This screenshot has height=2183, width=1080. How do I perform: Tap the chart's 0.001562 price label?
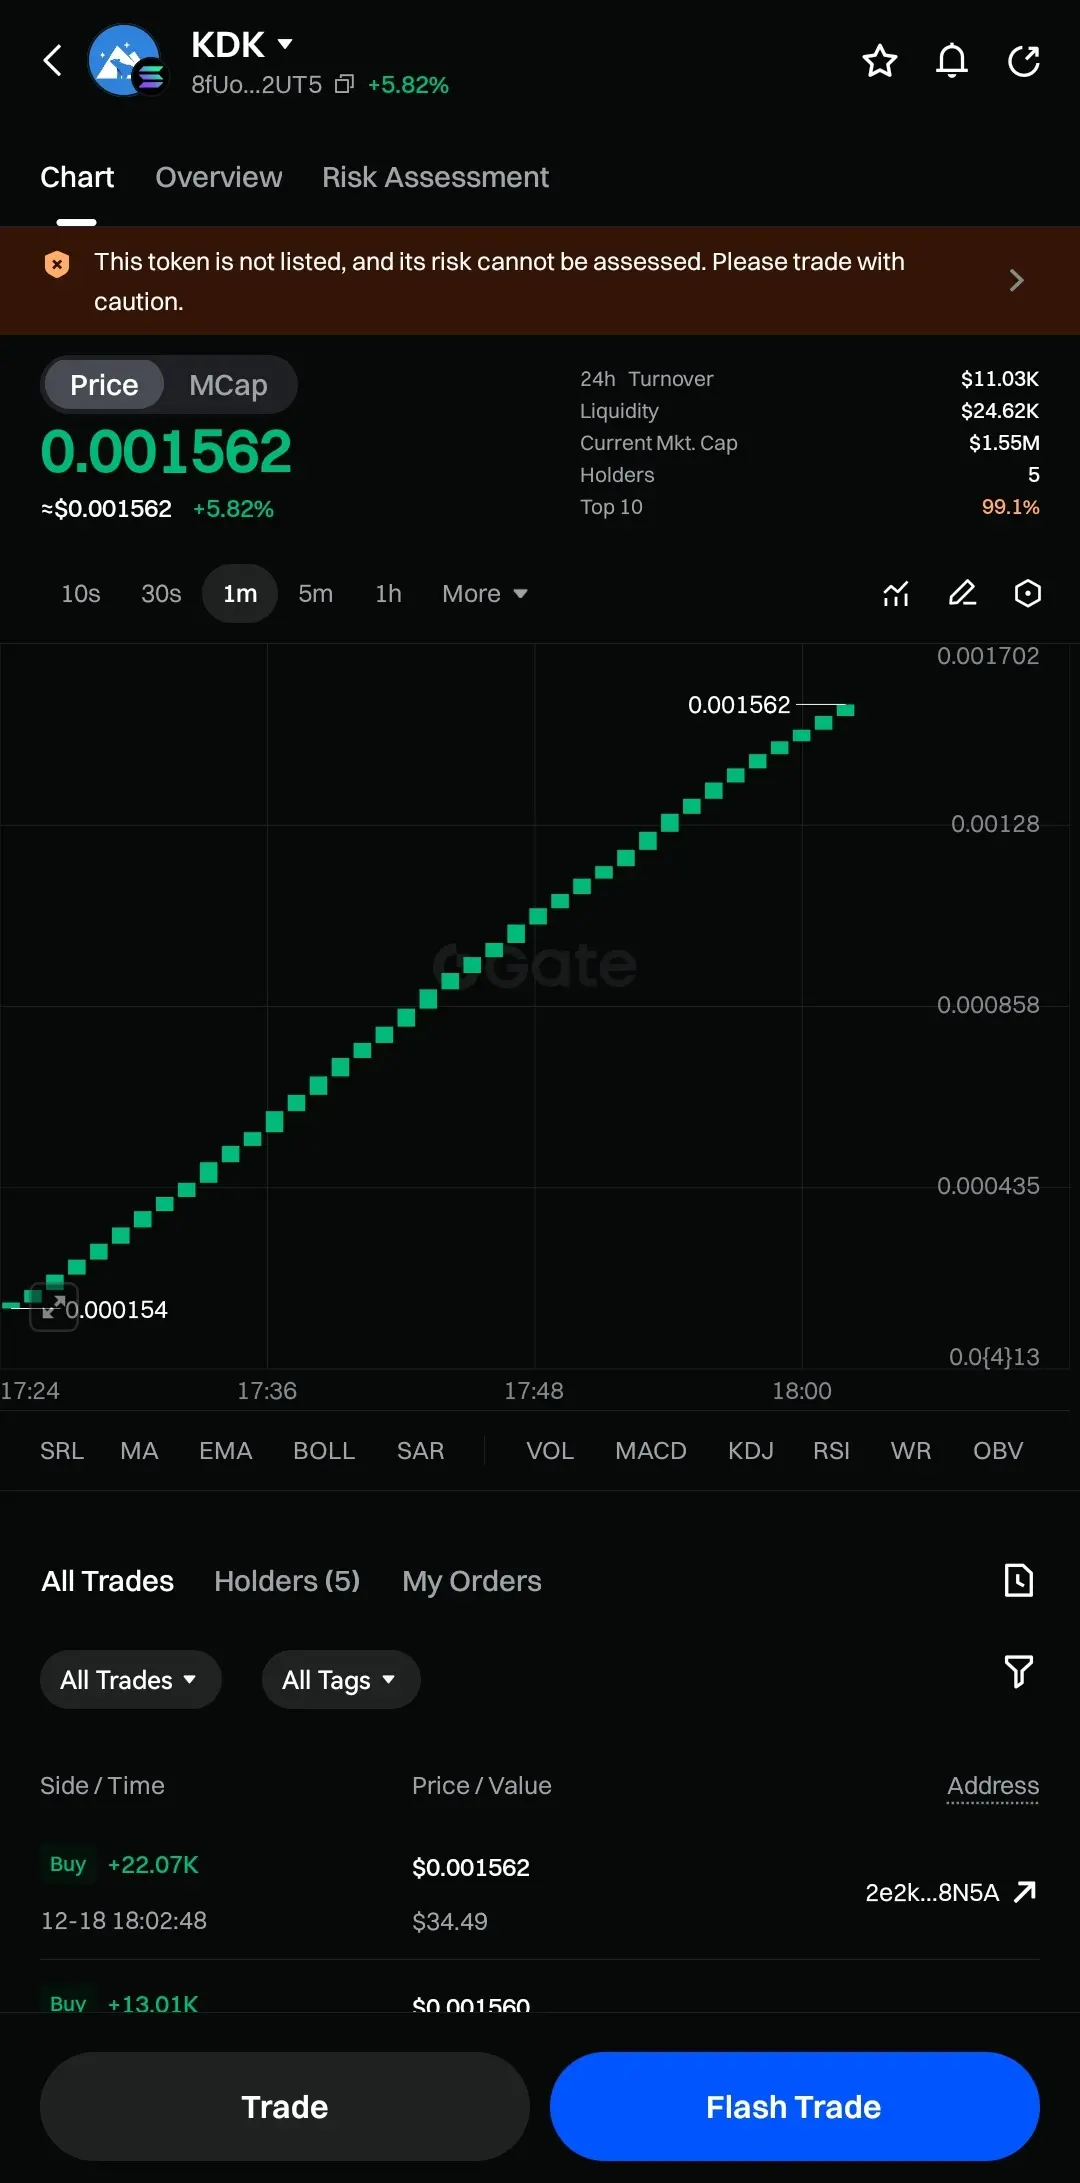739,705
